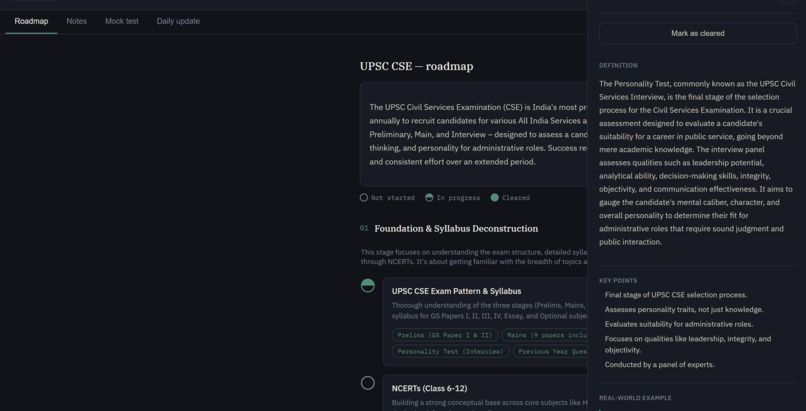The image size is (806, 411).
Task: Click the Key Points section header in the side panel
Action: (x=618, y=281)
